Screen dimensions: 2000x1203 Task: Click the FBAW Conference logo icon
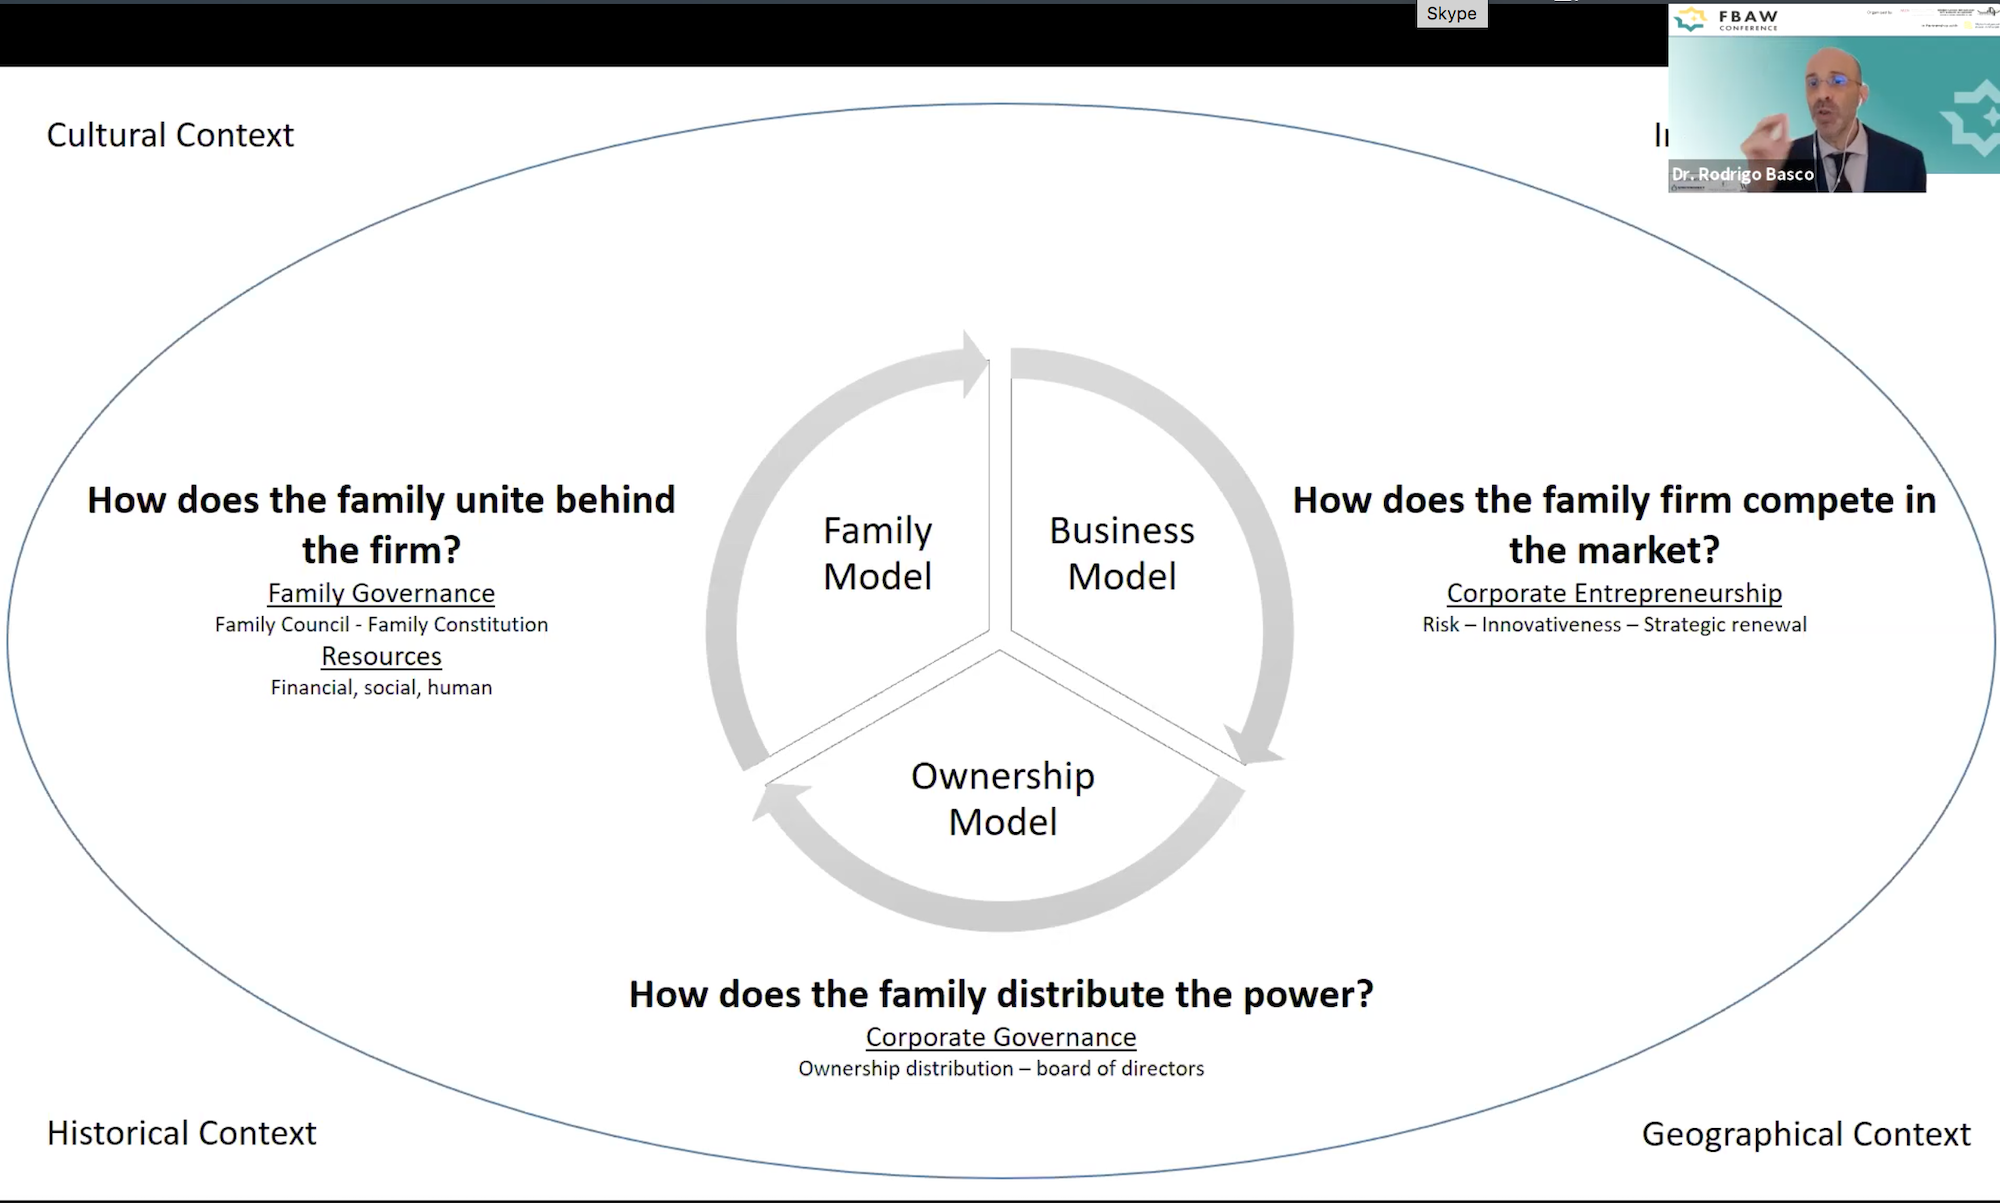click(x=1690, y=19)
